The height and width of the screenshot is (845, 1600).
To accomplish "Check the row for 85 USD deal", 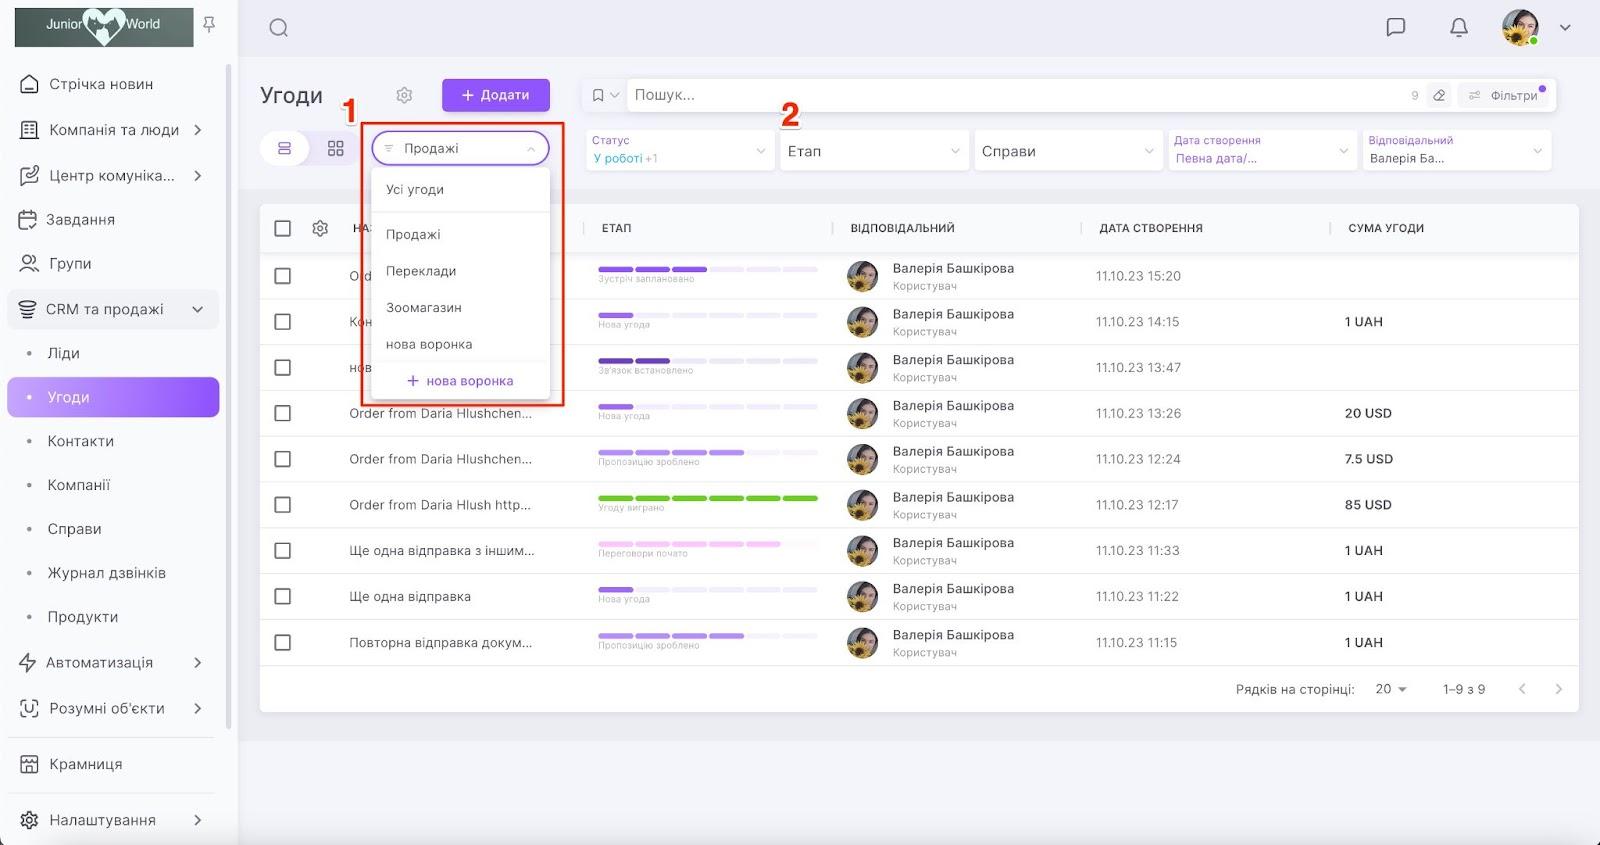I will coord(283,505).
